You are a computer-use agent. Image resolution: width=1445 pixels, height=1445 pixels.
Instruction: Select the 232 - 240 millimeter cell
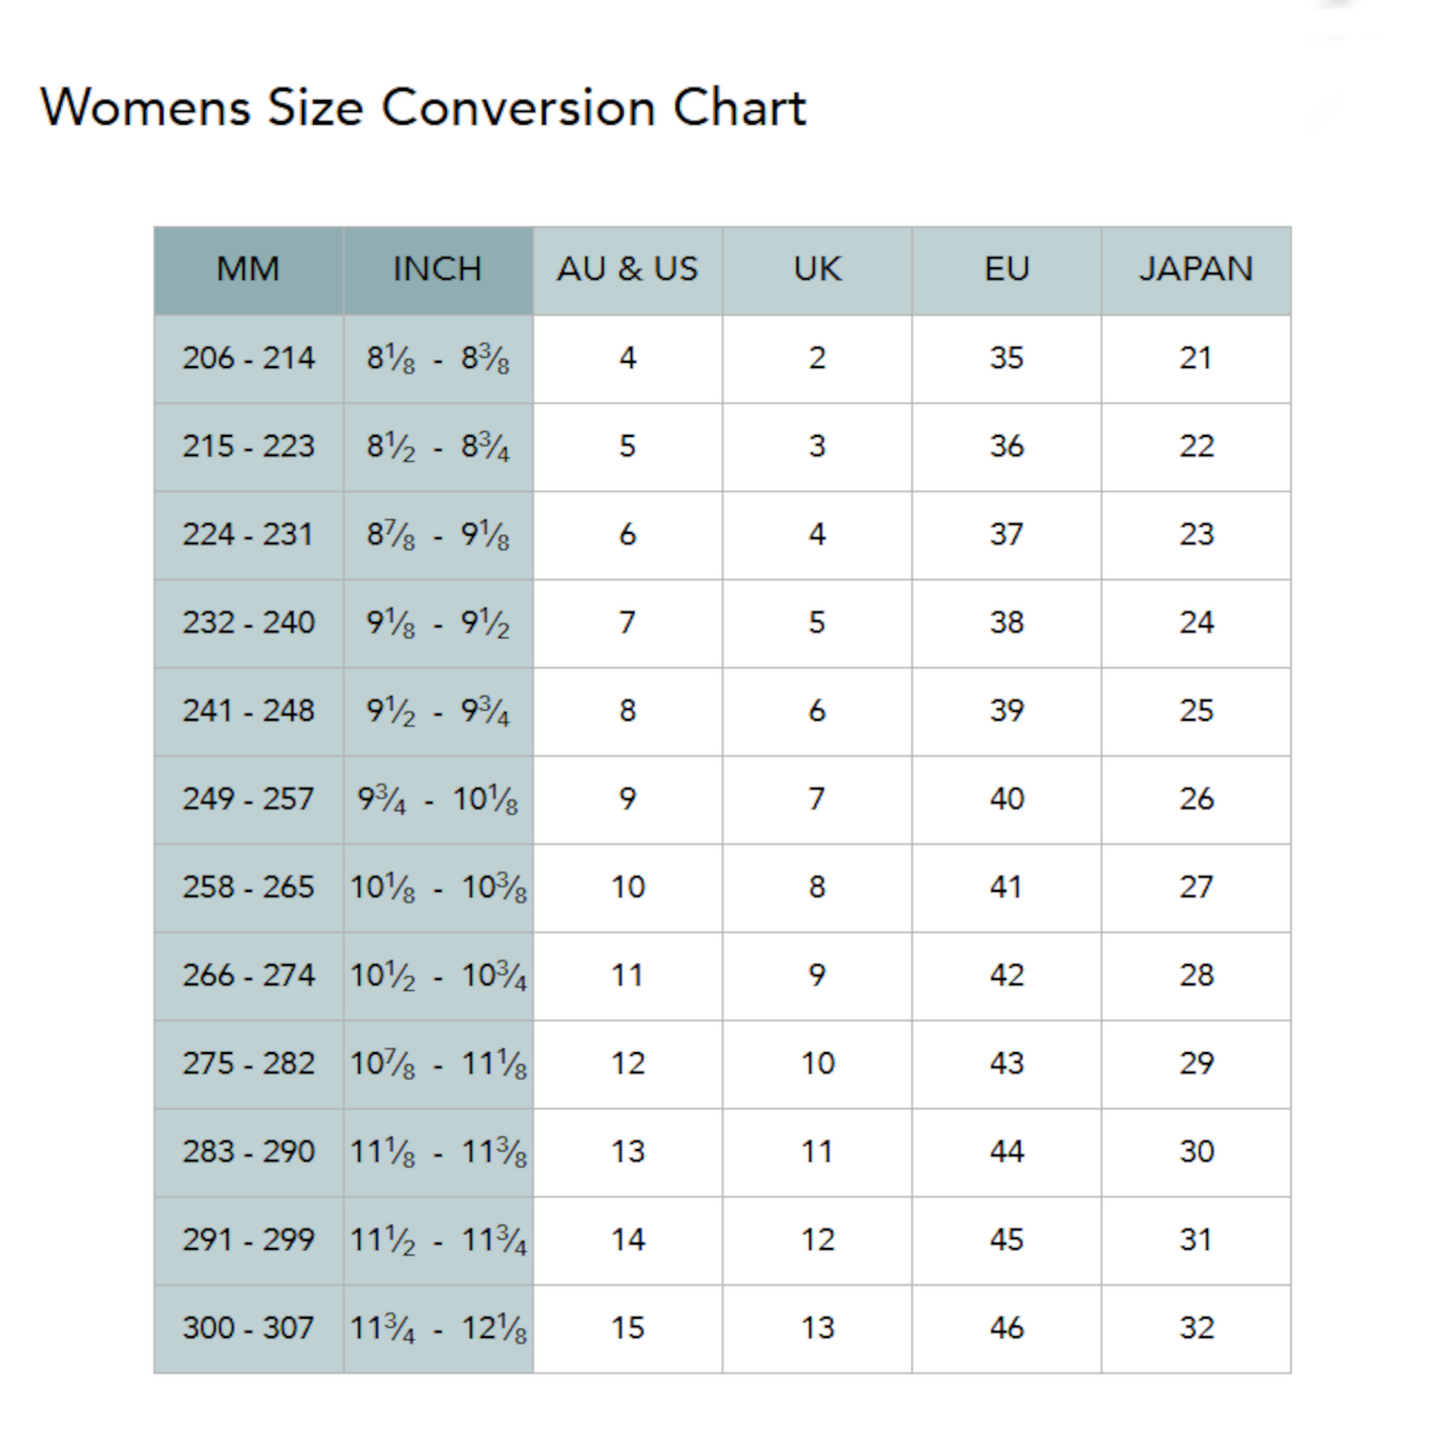248,623
